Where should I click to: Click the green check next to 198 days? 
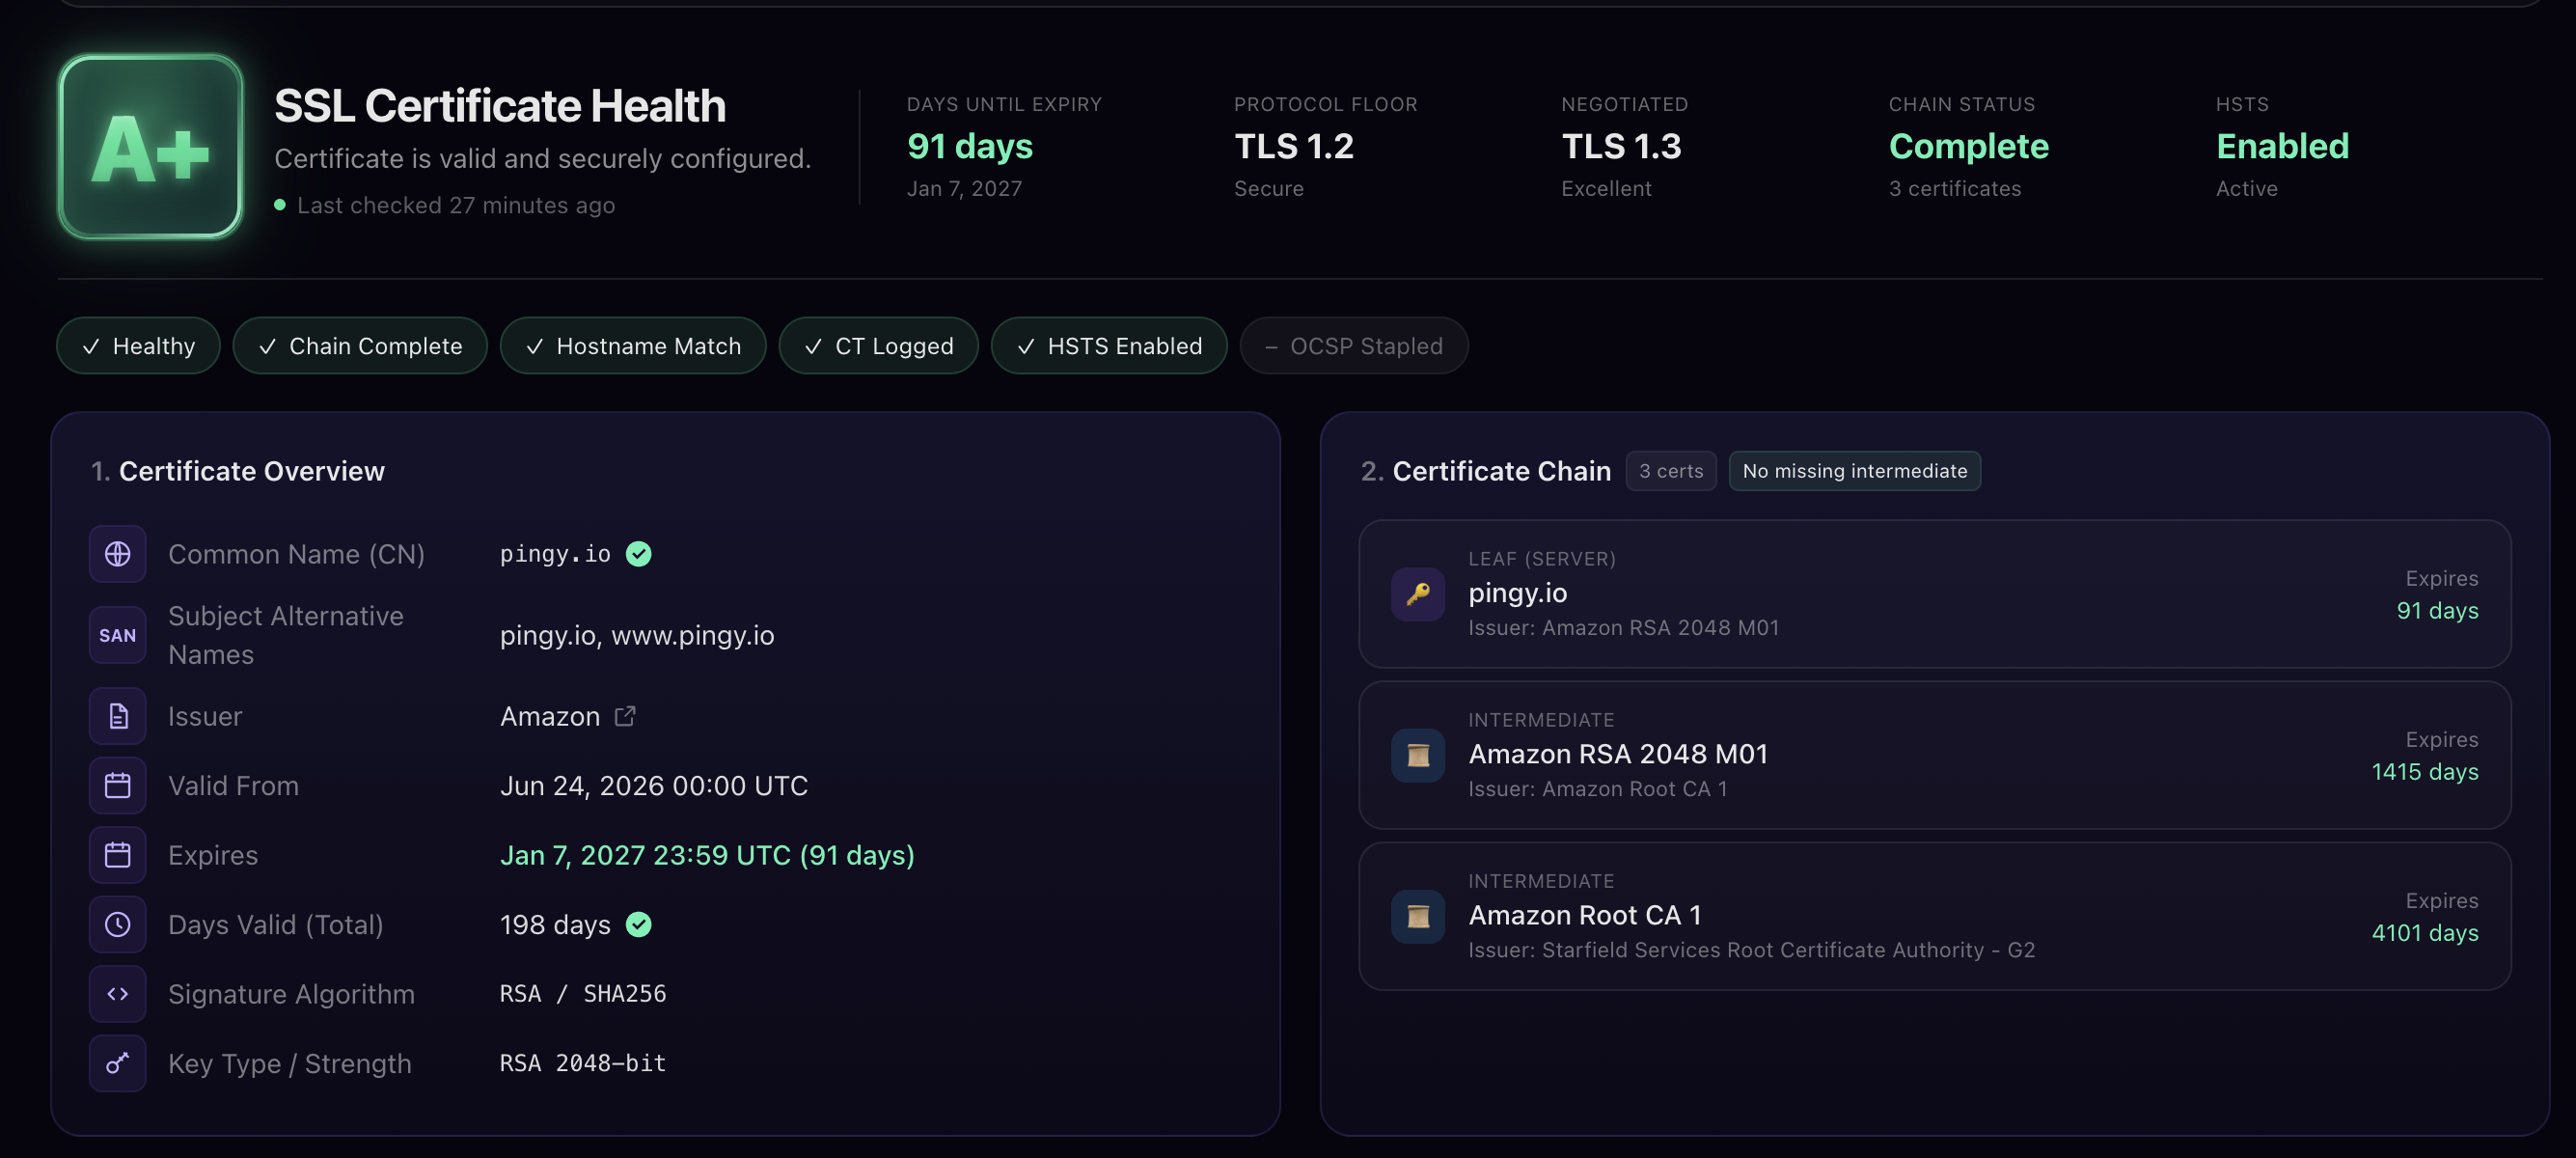tap(638, 925)
